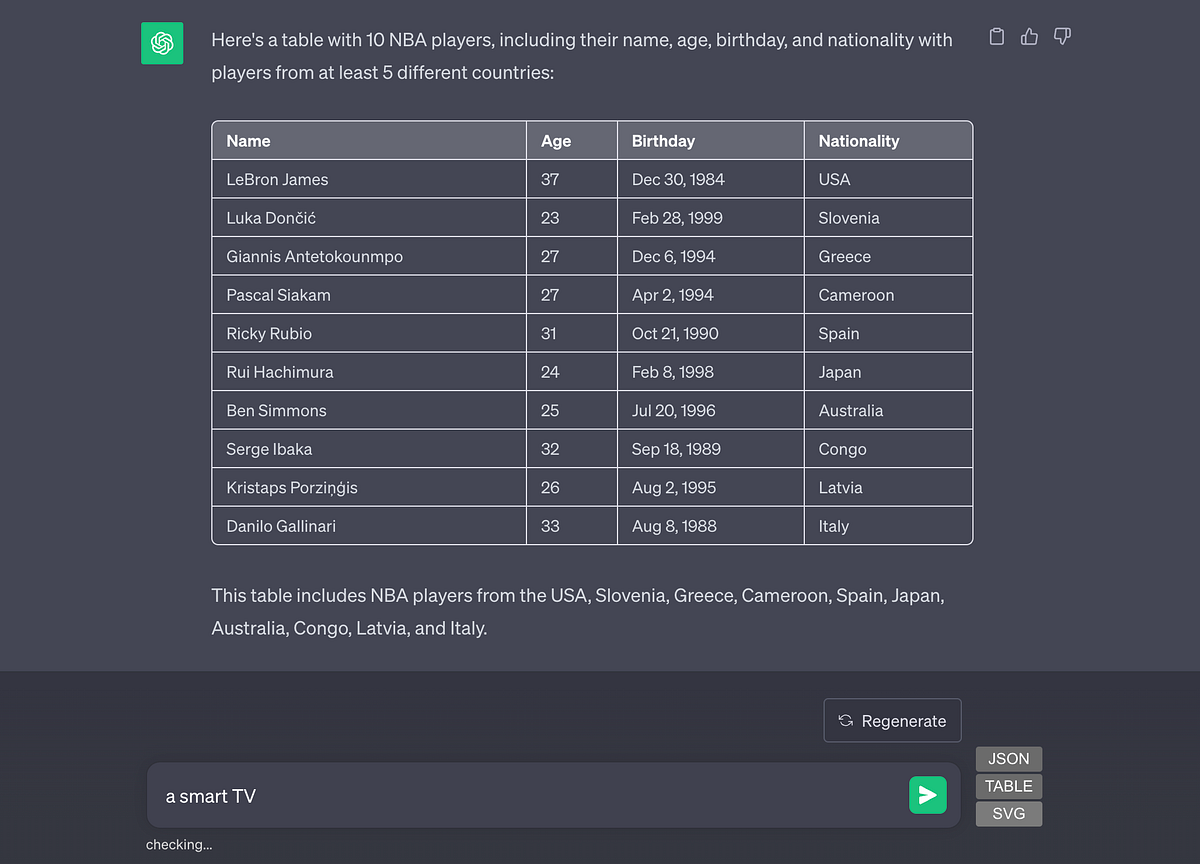The height and width of the screenshot is (864, 1200).
Task: Click the thumbs down icon
Action: (1062, 37)
